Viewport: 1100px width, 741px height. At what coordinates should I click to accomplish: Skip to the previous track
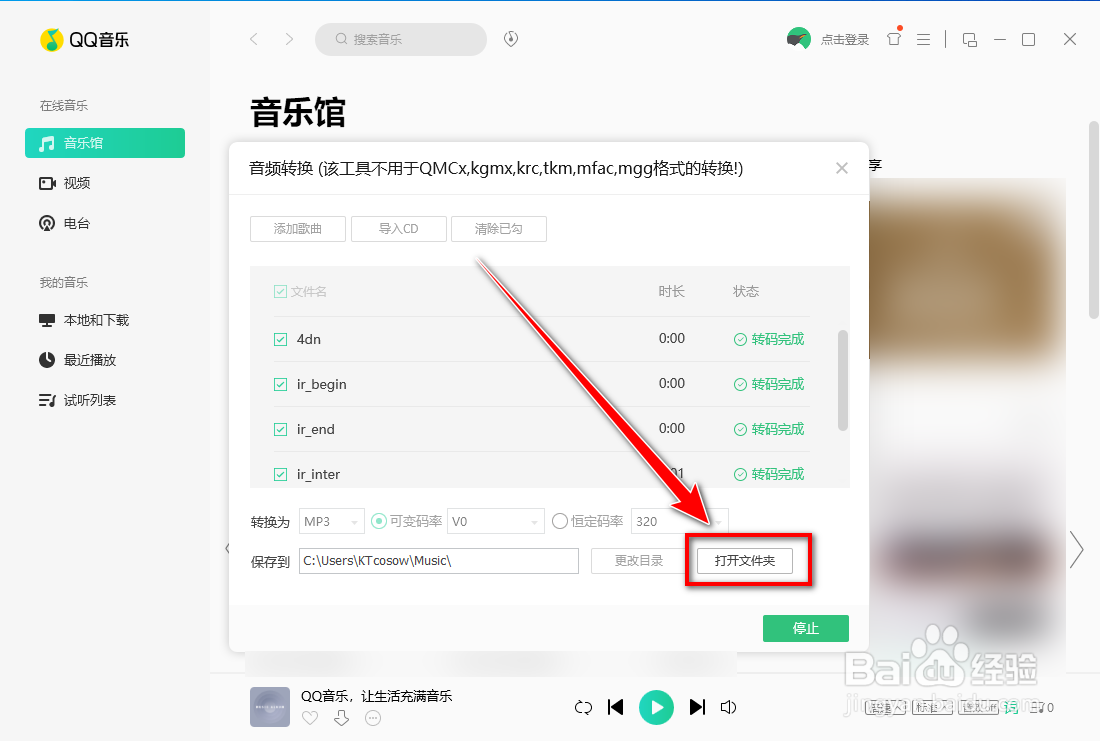pyautogui.click(x=615, y=707)
